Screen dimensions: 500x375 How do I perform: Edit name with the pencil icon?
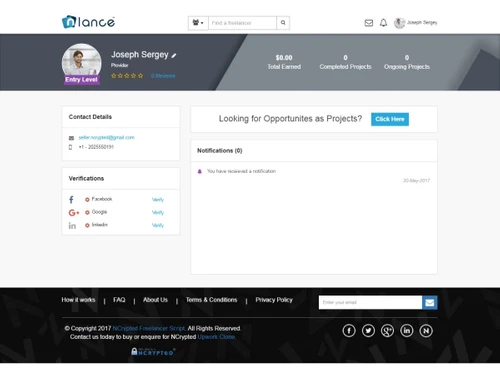coord(174,56)
